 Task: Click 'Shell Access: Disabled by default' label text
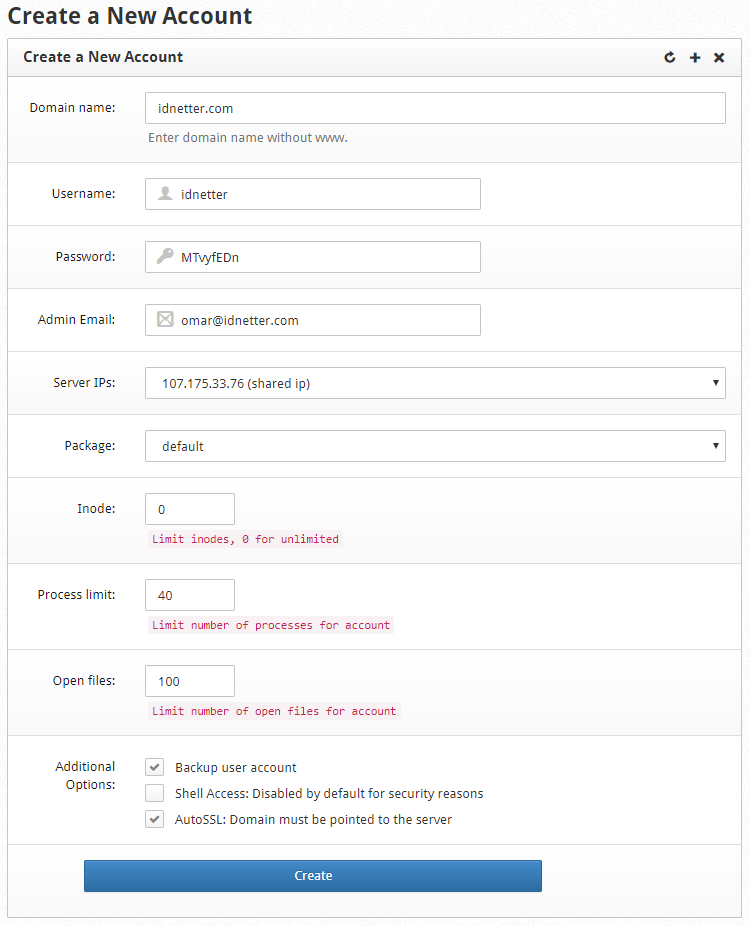click(329, 794)
